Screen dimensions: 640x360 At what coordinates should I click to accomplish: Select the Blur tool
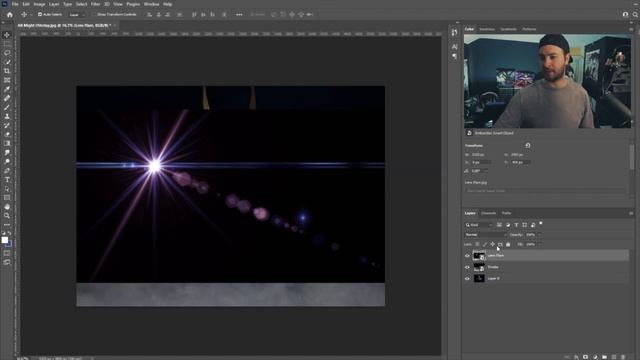coord(7,152)
